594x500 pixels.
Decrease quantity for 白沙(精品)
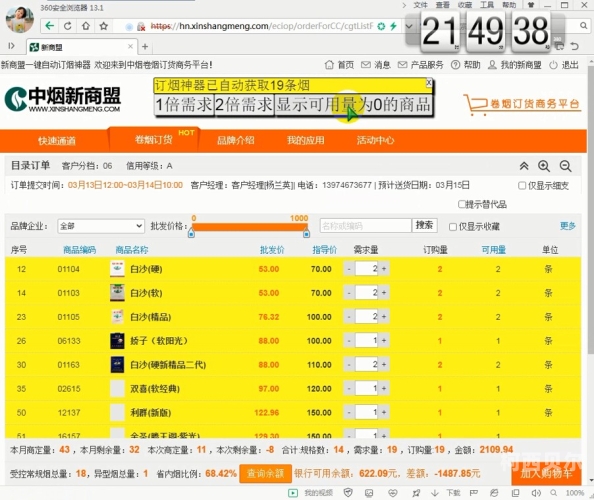coord(349,317)
